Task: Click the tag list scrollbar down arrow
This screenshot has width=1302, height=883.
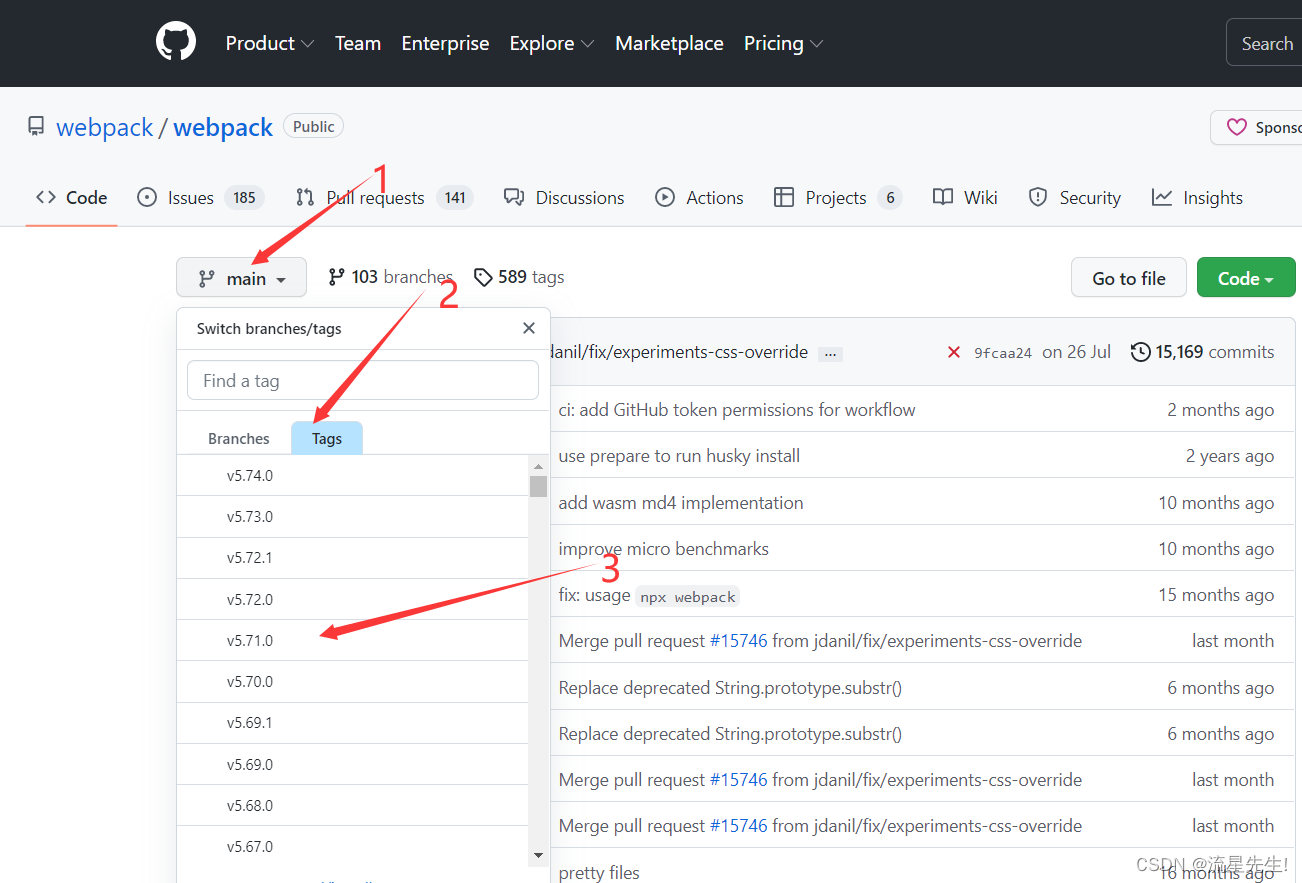Action: 538,855
